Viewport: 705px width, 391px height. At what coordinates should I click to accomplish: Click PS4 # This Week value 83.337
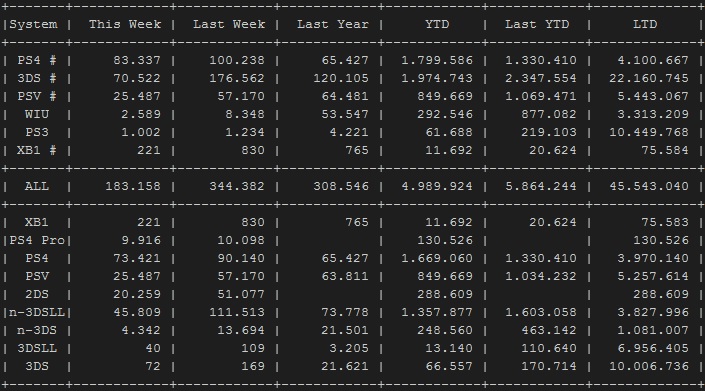click(x=137, y=60)
